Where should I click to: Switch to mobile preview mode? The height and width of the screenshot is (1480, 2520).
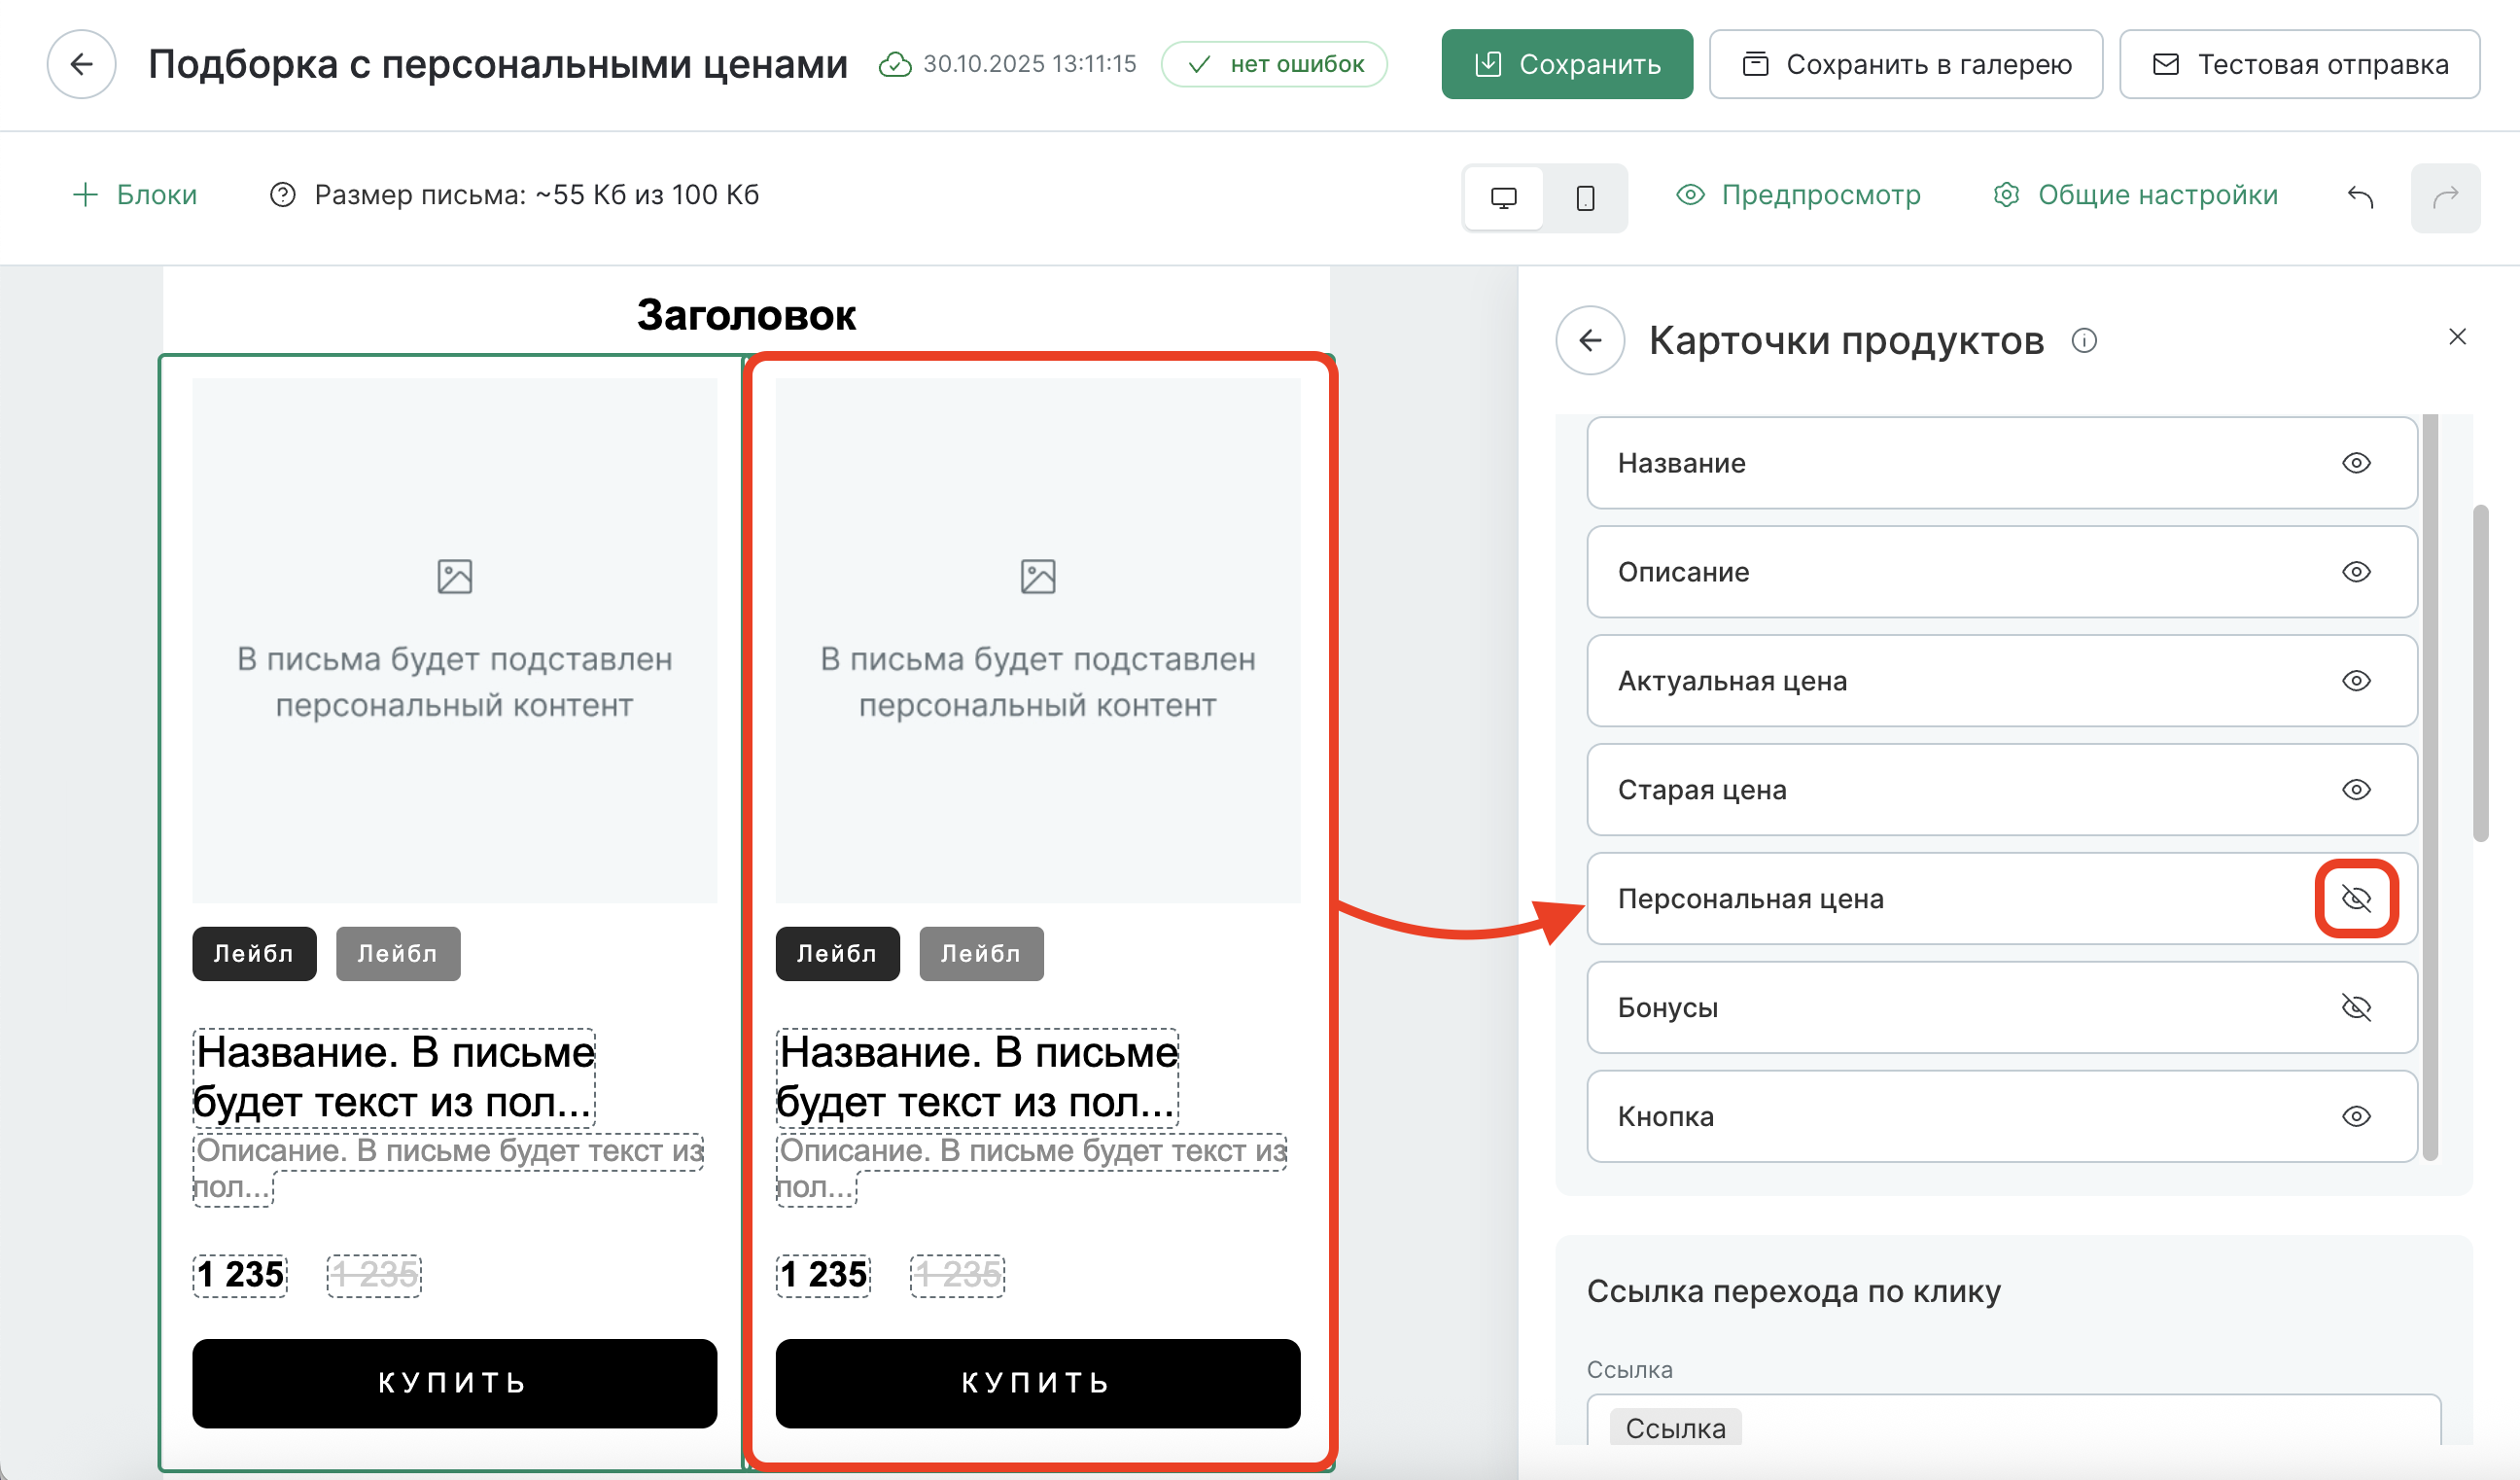click(x=1586, y=198)
